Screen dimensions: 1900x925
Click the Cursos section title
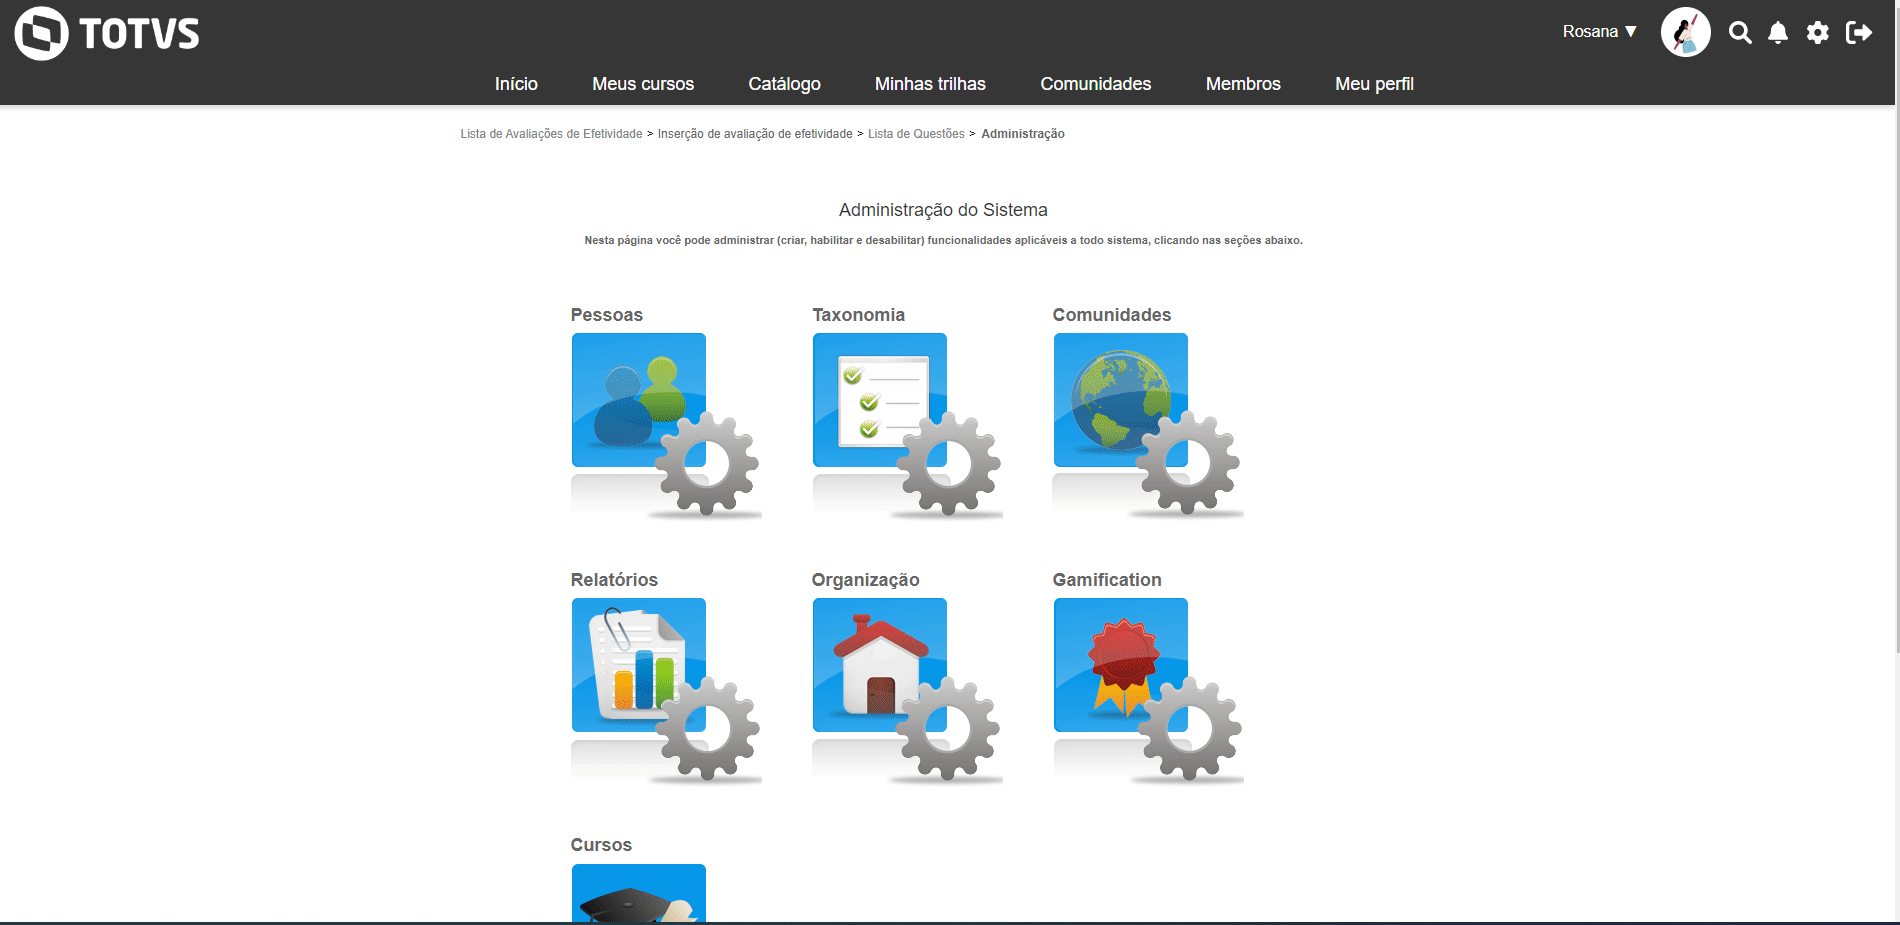[601, 845]
